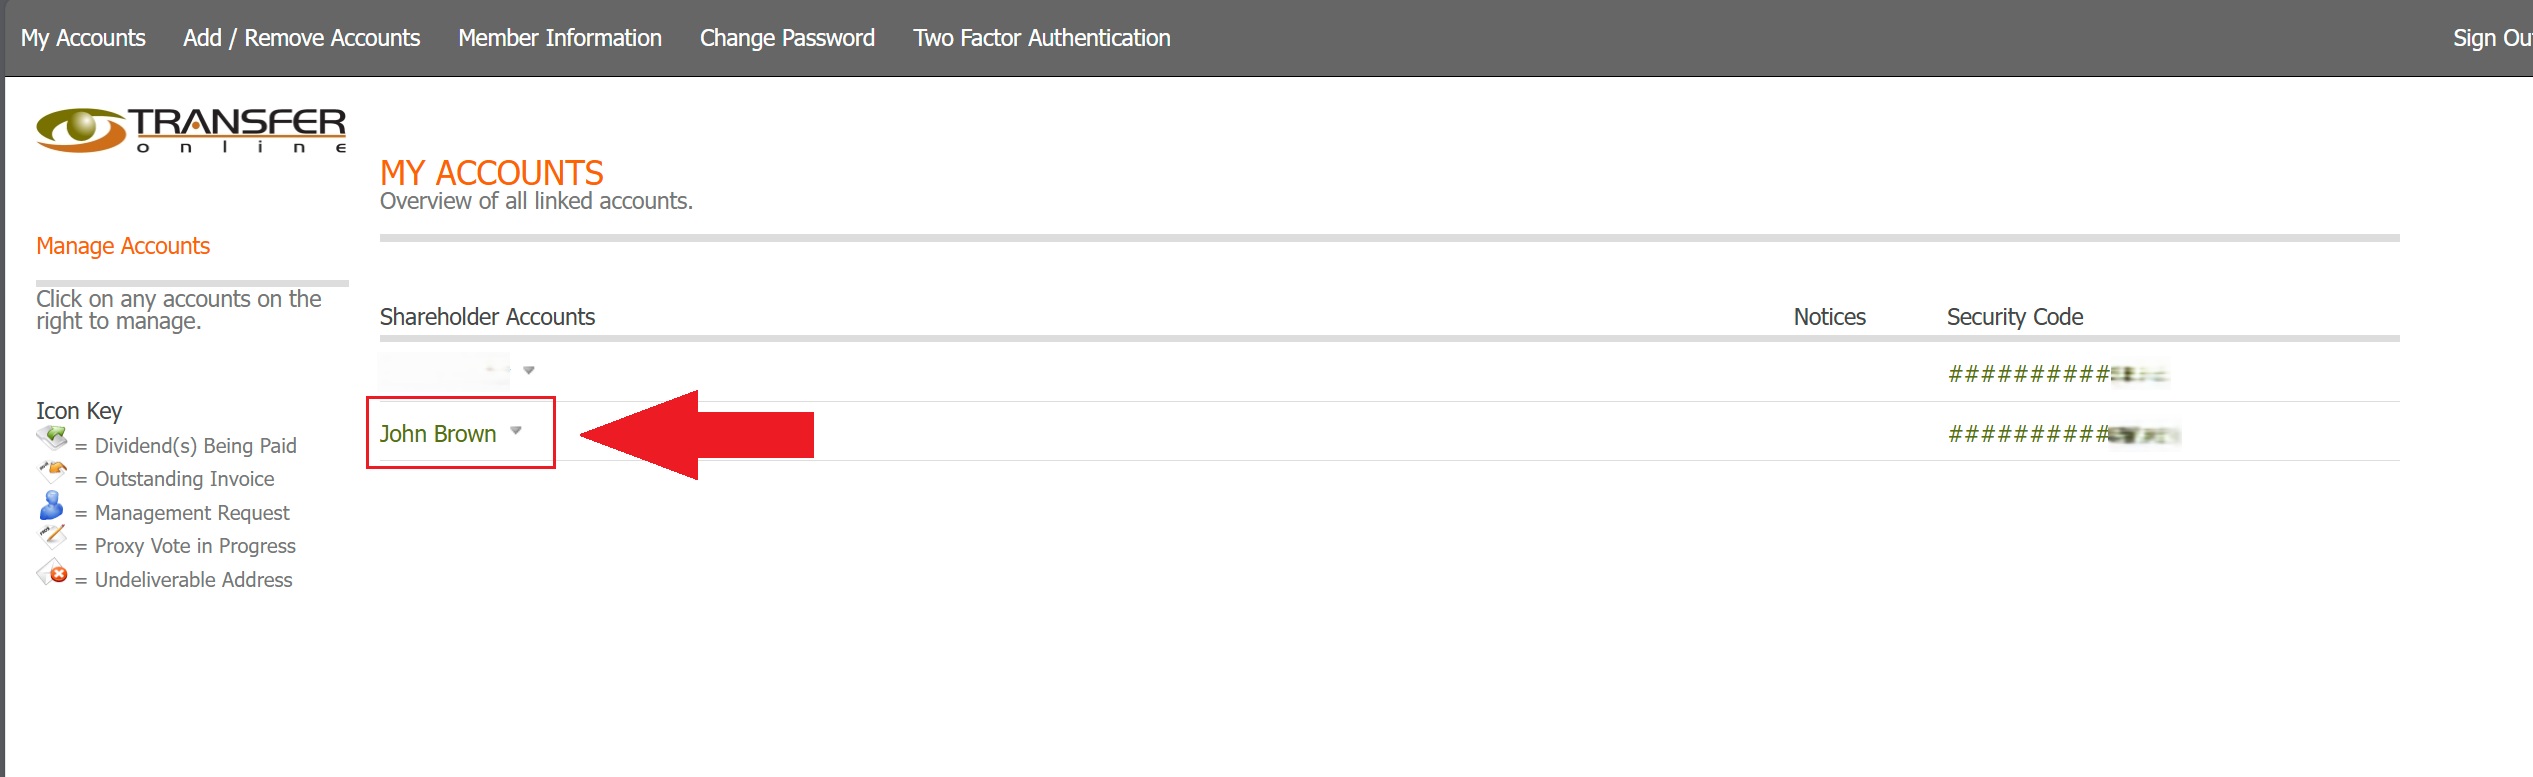Expand the first blurred account dropdown arrow
The height and width of the screenshot is (777, 2533).
click(x=529, y=370)
